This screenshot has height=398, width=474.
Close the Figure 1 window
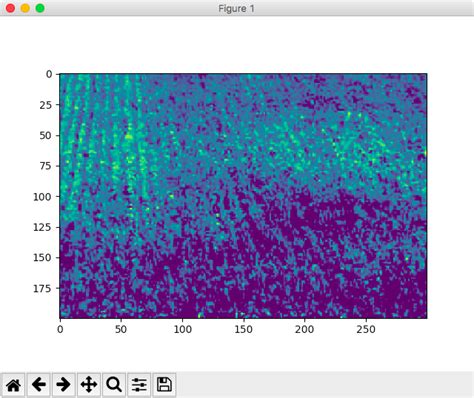(x=10, y=8)
